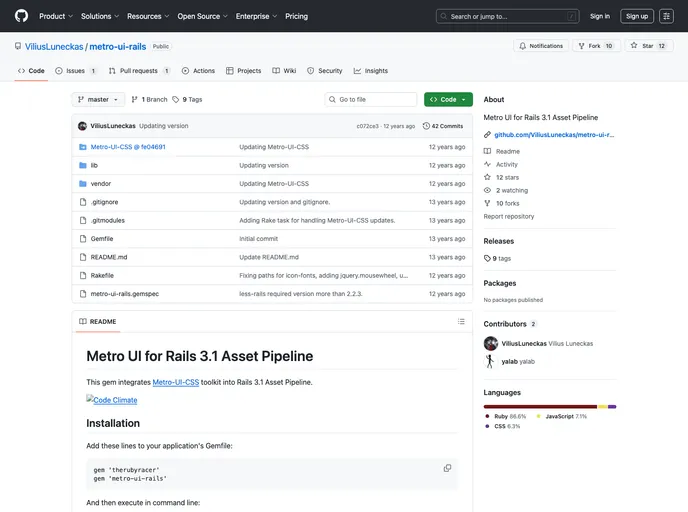The height and width of the screenshot is (512, 688).
Task: Click the Rakefile file icon
Action: click(x=83, y=276)
